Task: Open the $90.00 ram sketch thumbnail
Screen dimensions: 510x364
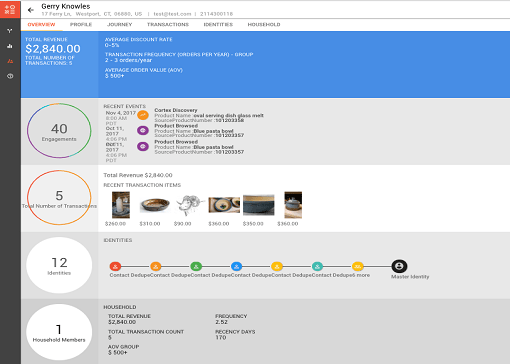Action: 189,205
